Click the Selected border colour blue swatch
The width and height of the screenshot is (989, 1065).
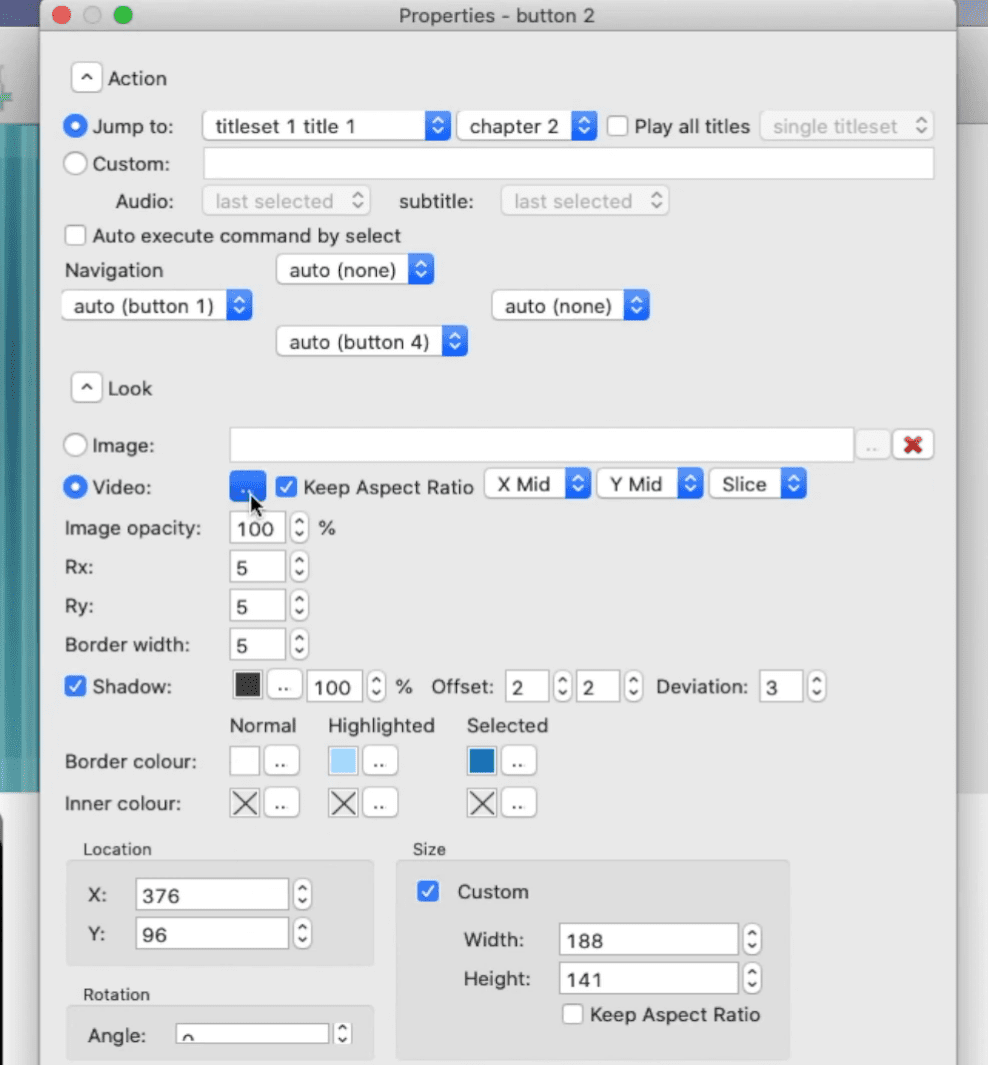(482, 761)
